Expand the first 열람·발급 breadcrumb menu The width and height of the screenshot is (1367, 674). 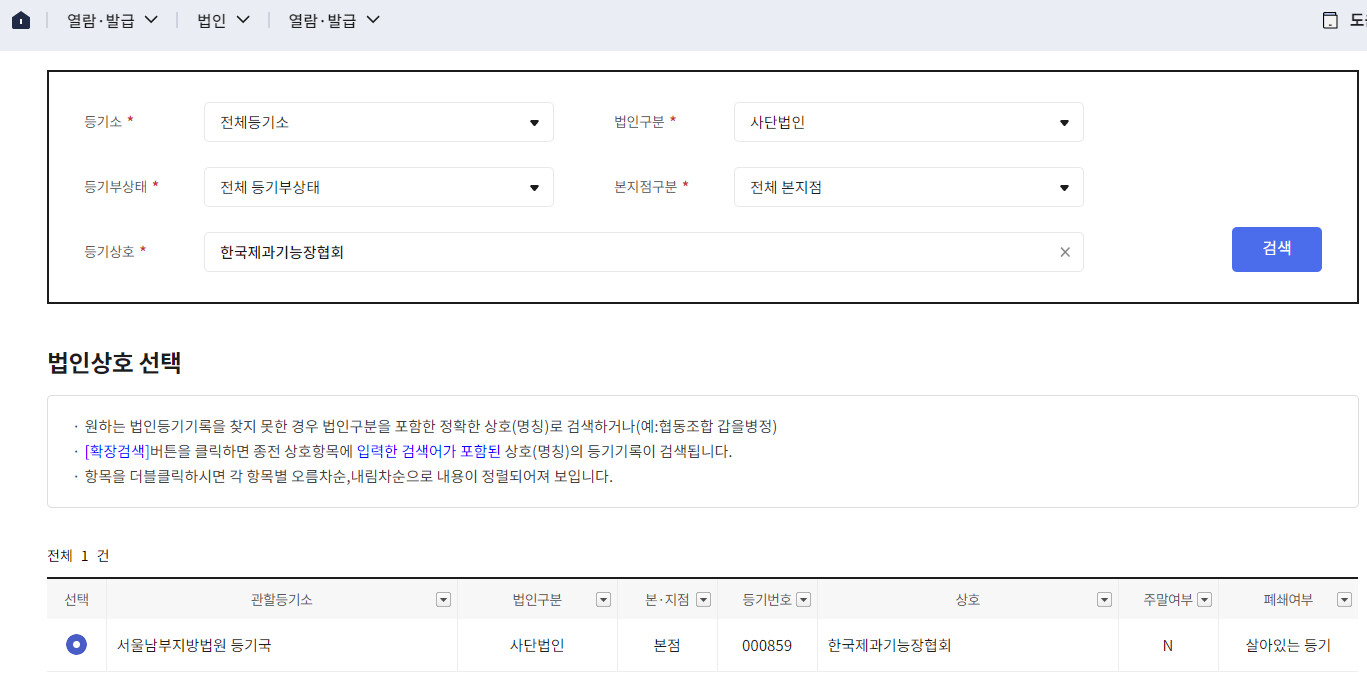click(112, 20)
